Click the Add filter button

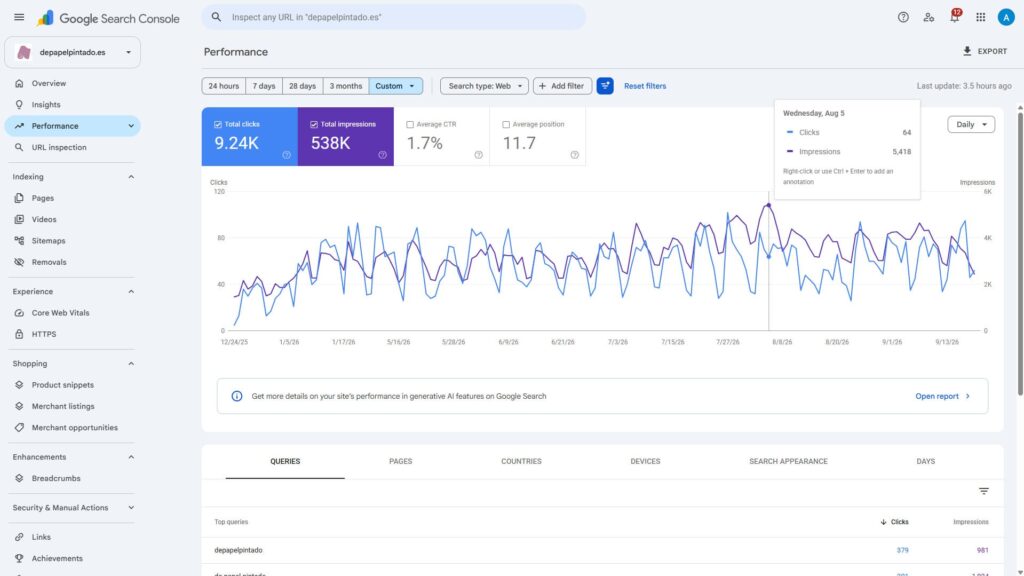(x=562, y=86)
